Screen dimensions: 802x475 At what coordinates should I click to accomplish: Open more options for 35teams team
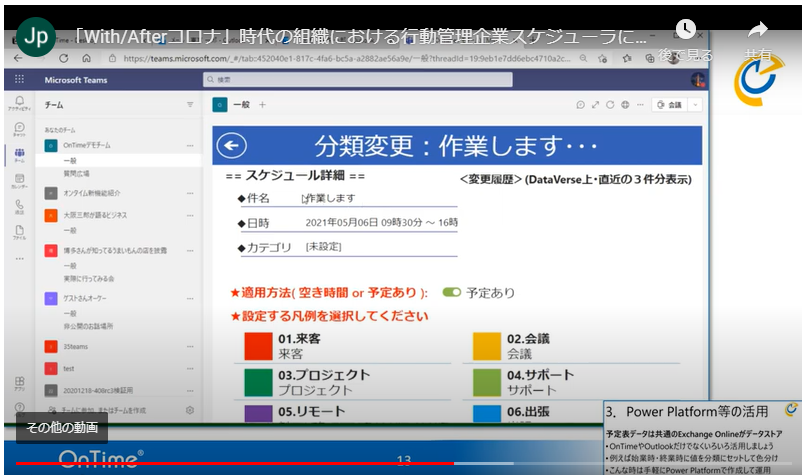pos(190,347)
